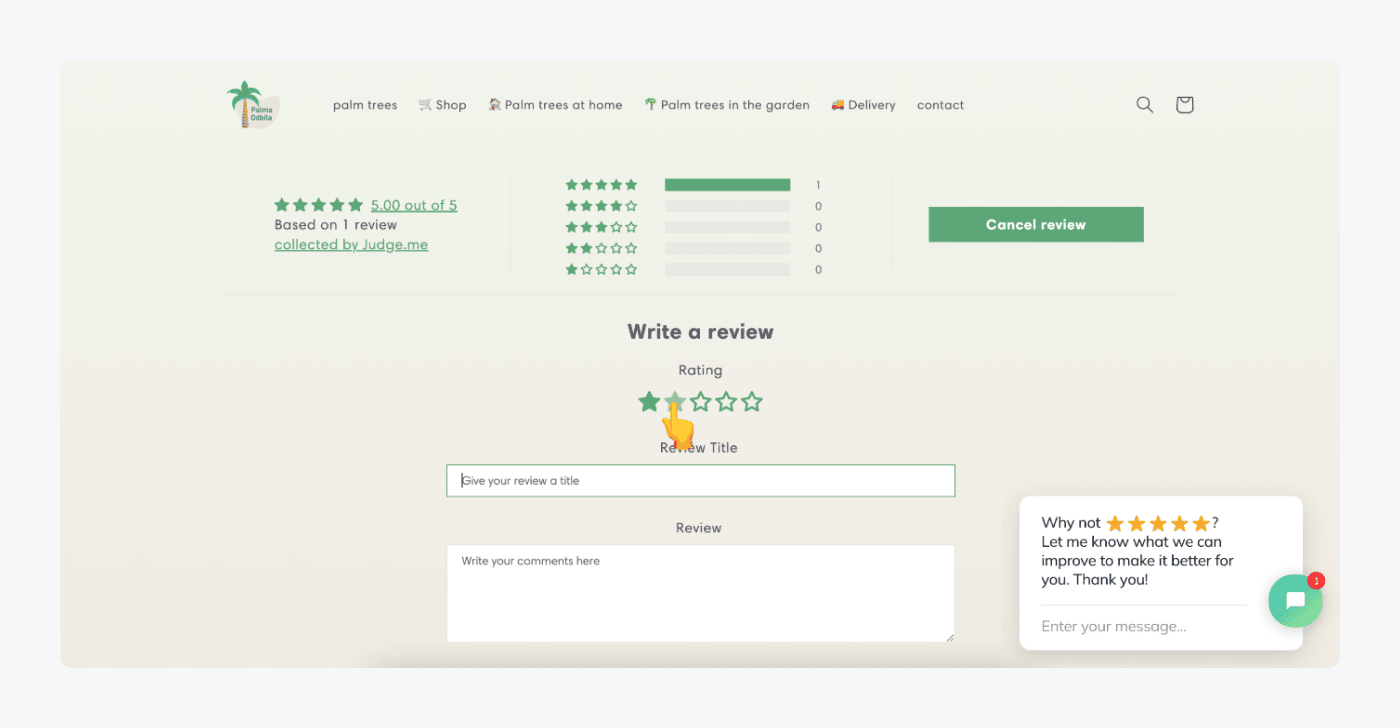Open the palm trees menu item

point(365,105)
